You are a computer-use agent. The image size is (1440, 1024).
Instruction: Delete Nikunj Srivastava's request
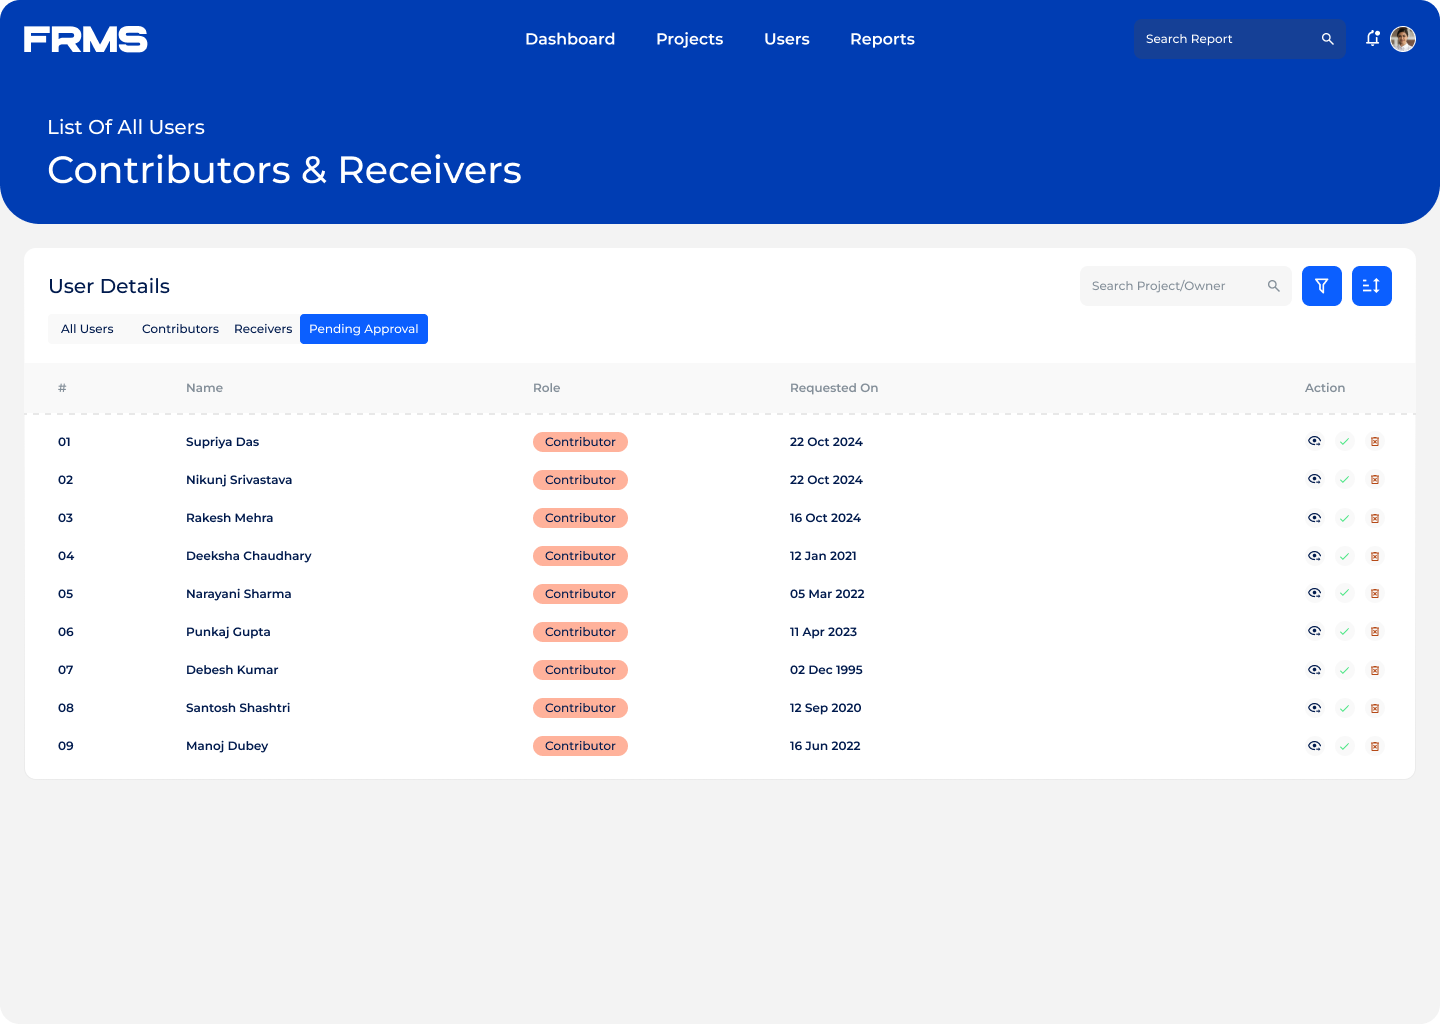tap(1375, 480)
